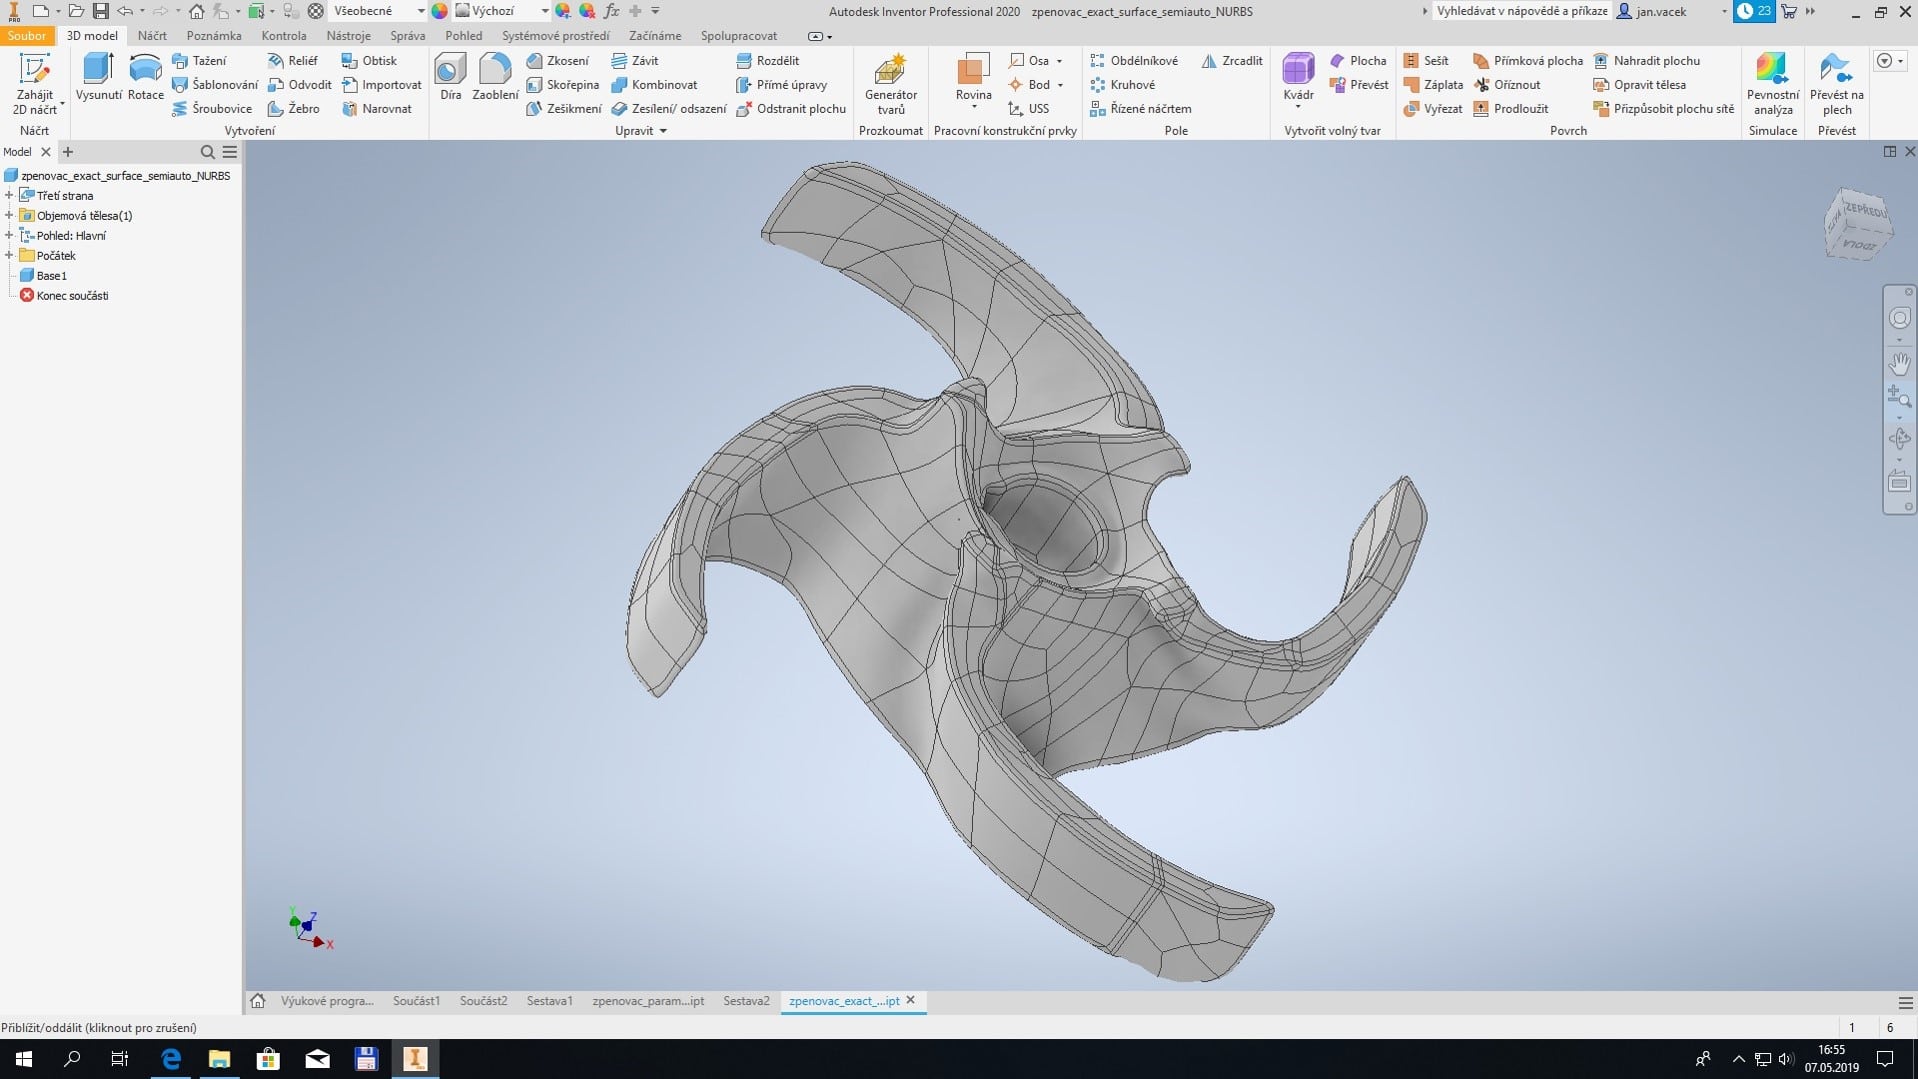Choose the Díra hole tool

coord(450,78)
